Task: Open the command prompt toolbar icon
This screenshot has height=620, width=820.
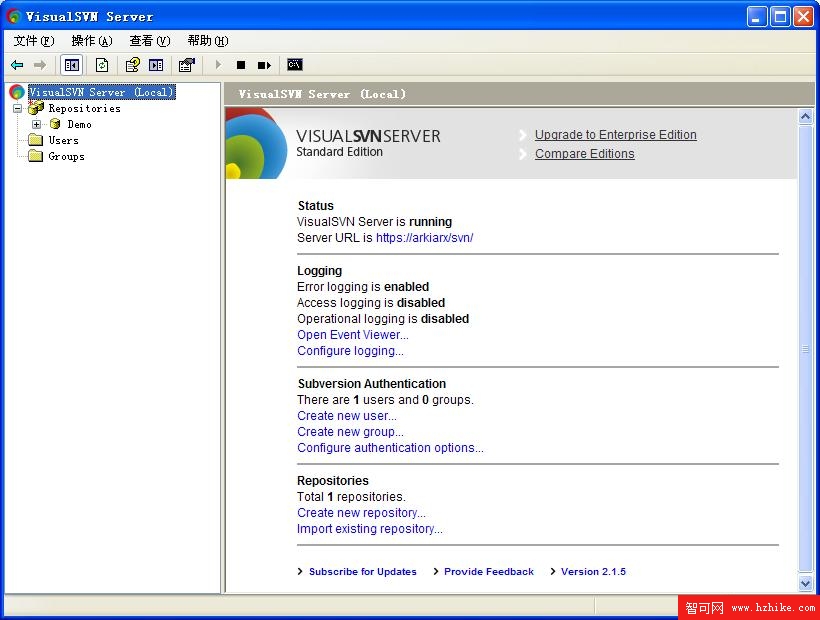Action: click(x=295, y=64)
